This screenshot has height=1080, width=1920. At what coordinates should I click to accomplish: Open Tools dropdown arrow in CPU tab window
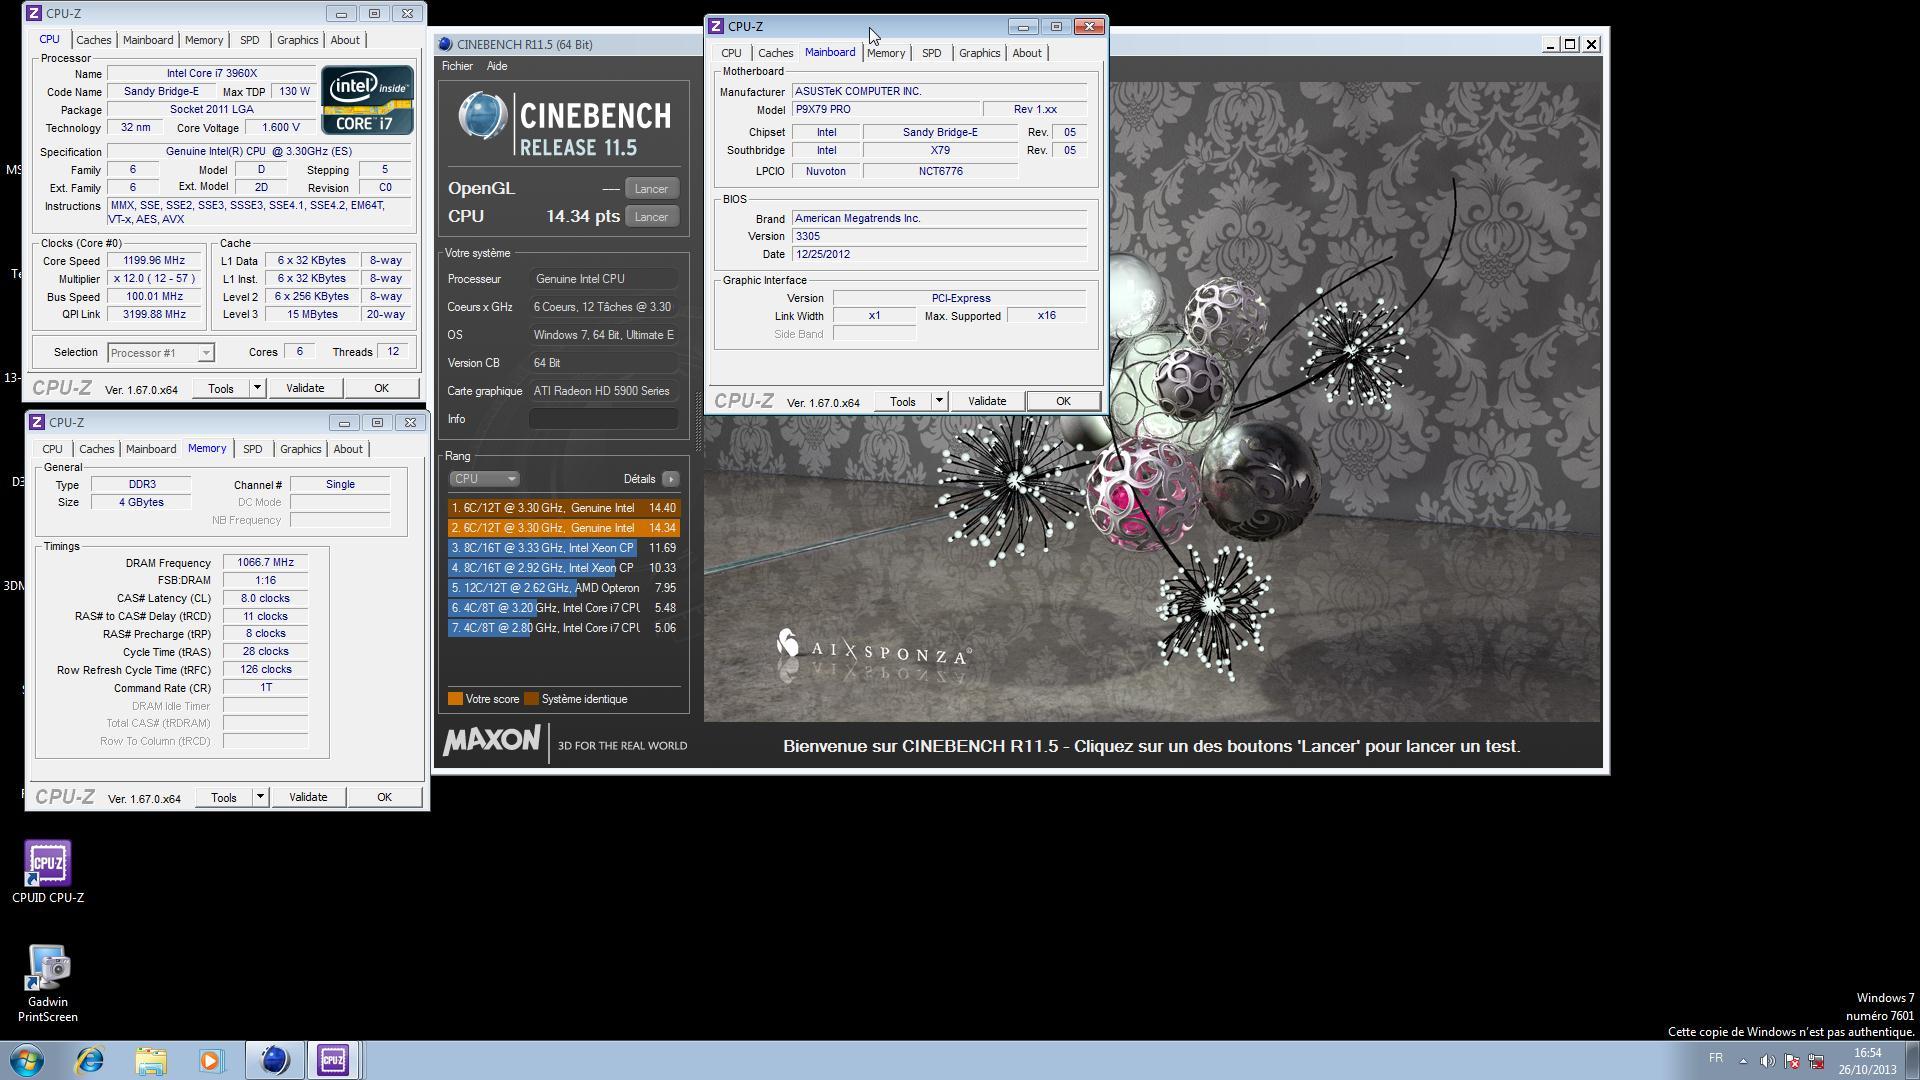click(257, 388)
